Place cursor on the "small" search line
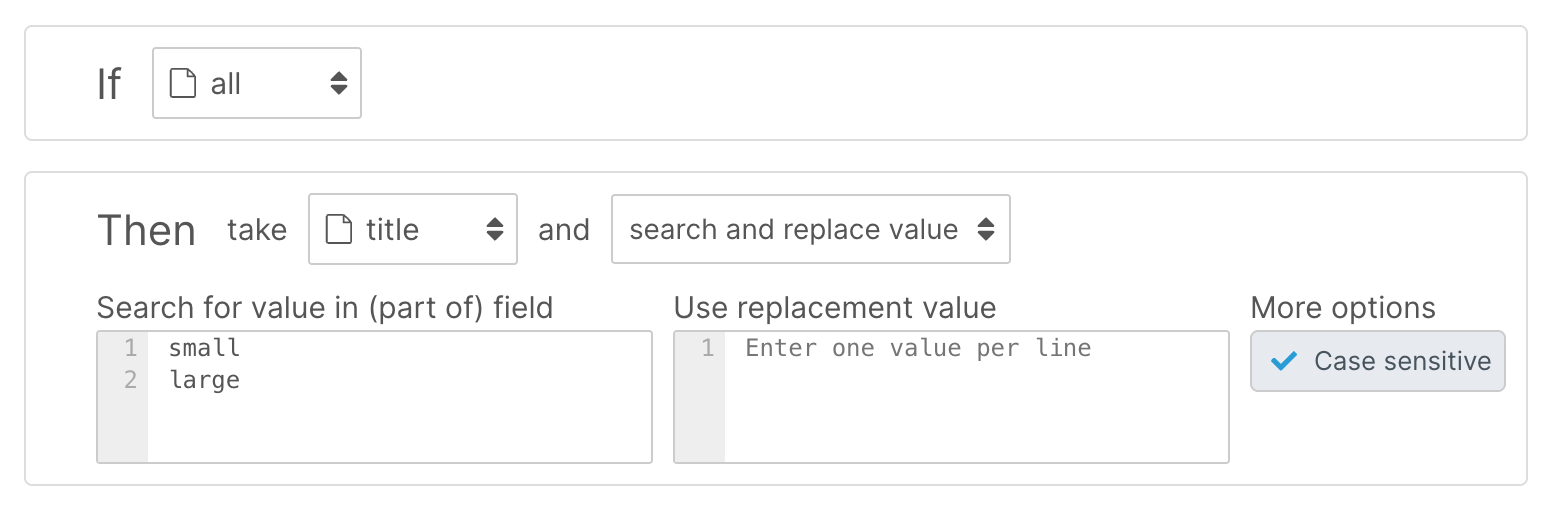The height and width of the screenshot is (508, 1552). pos(205,348)
